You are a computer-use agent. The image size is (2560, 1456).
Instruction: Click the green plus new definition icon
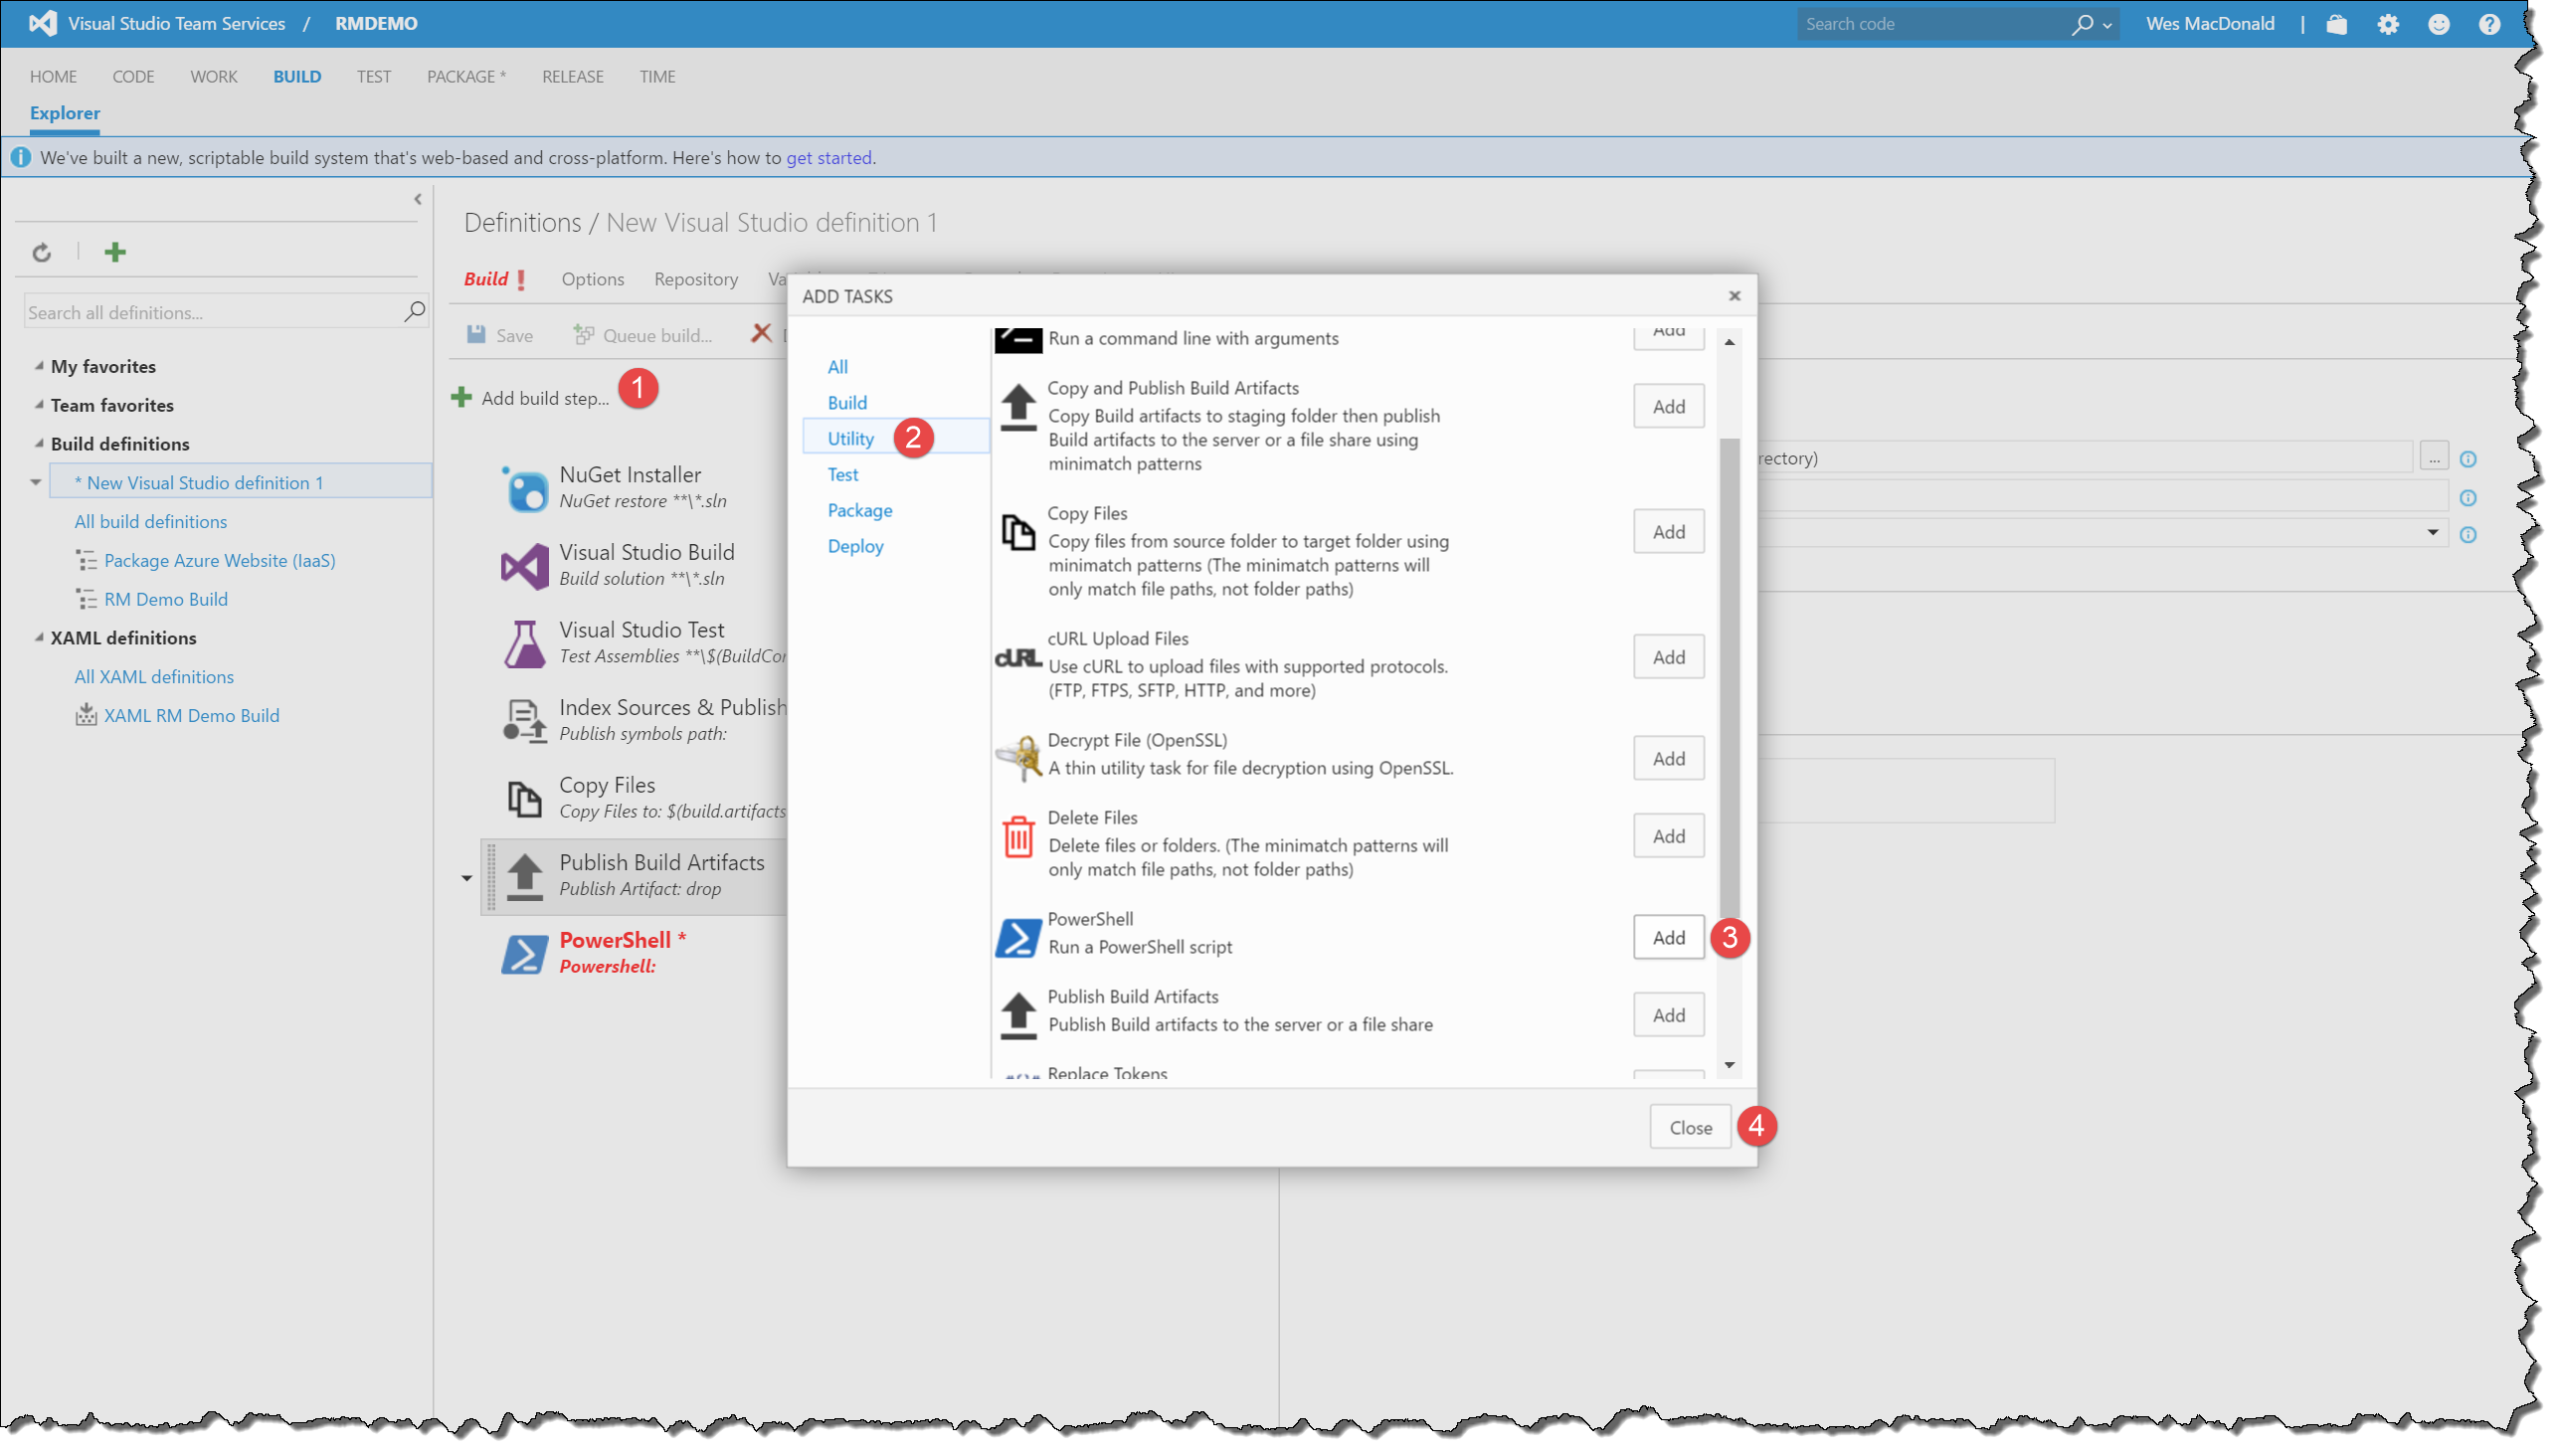click(115, 252)
